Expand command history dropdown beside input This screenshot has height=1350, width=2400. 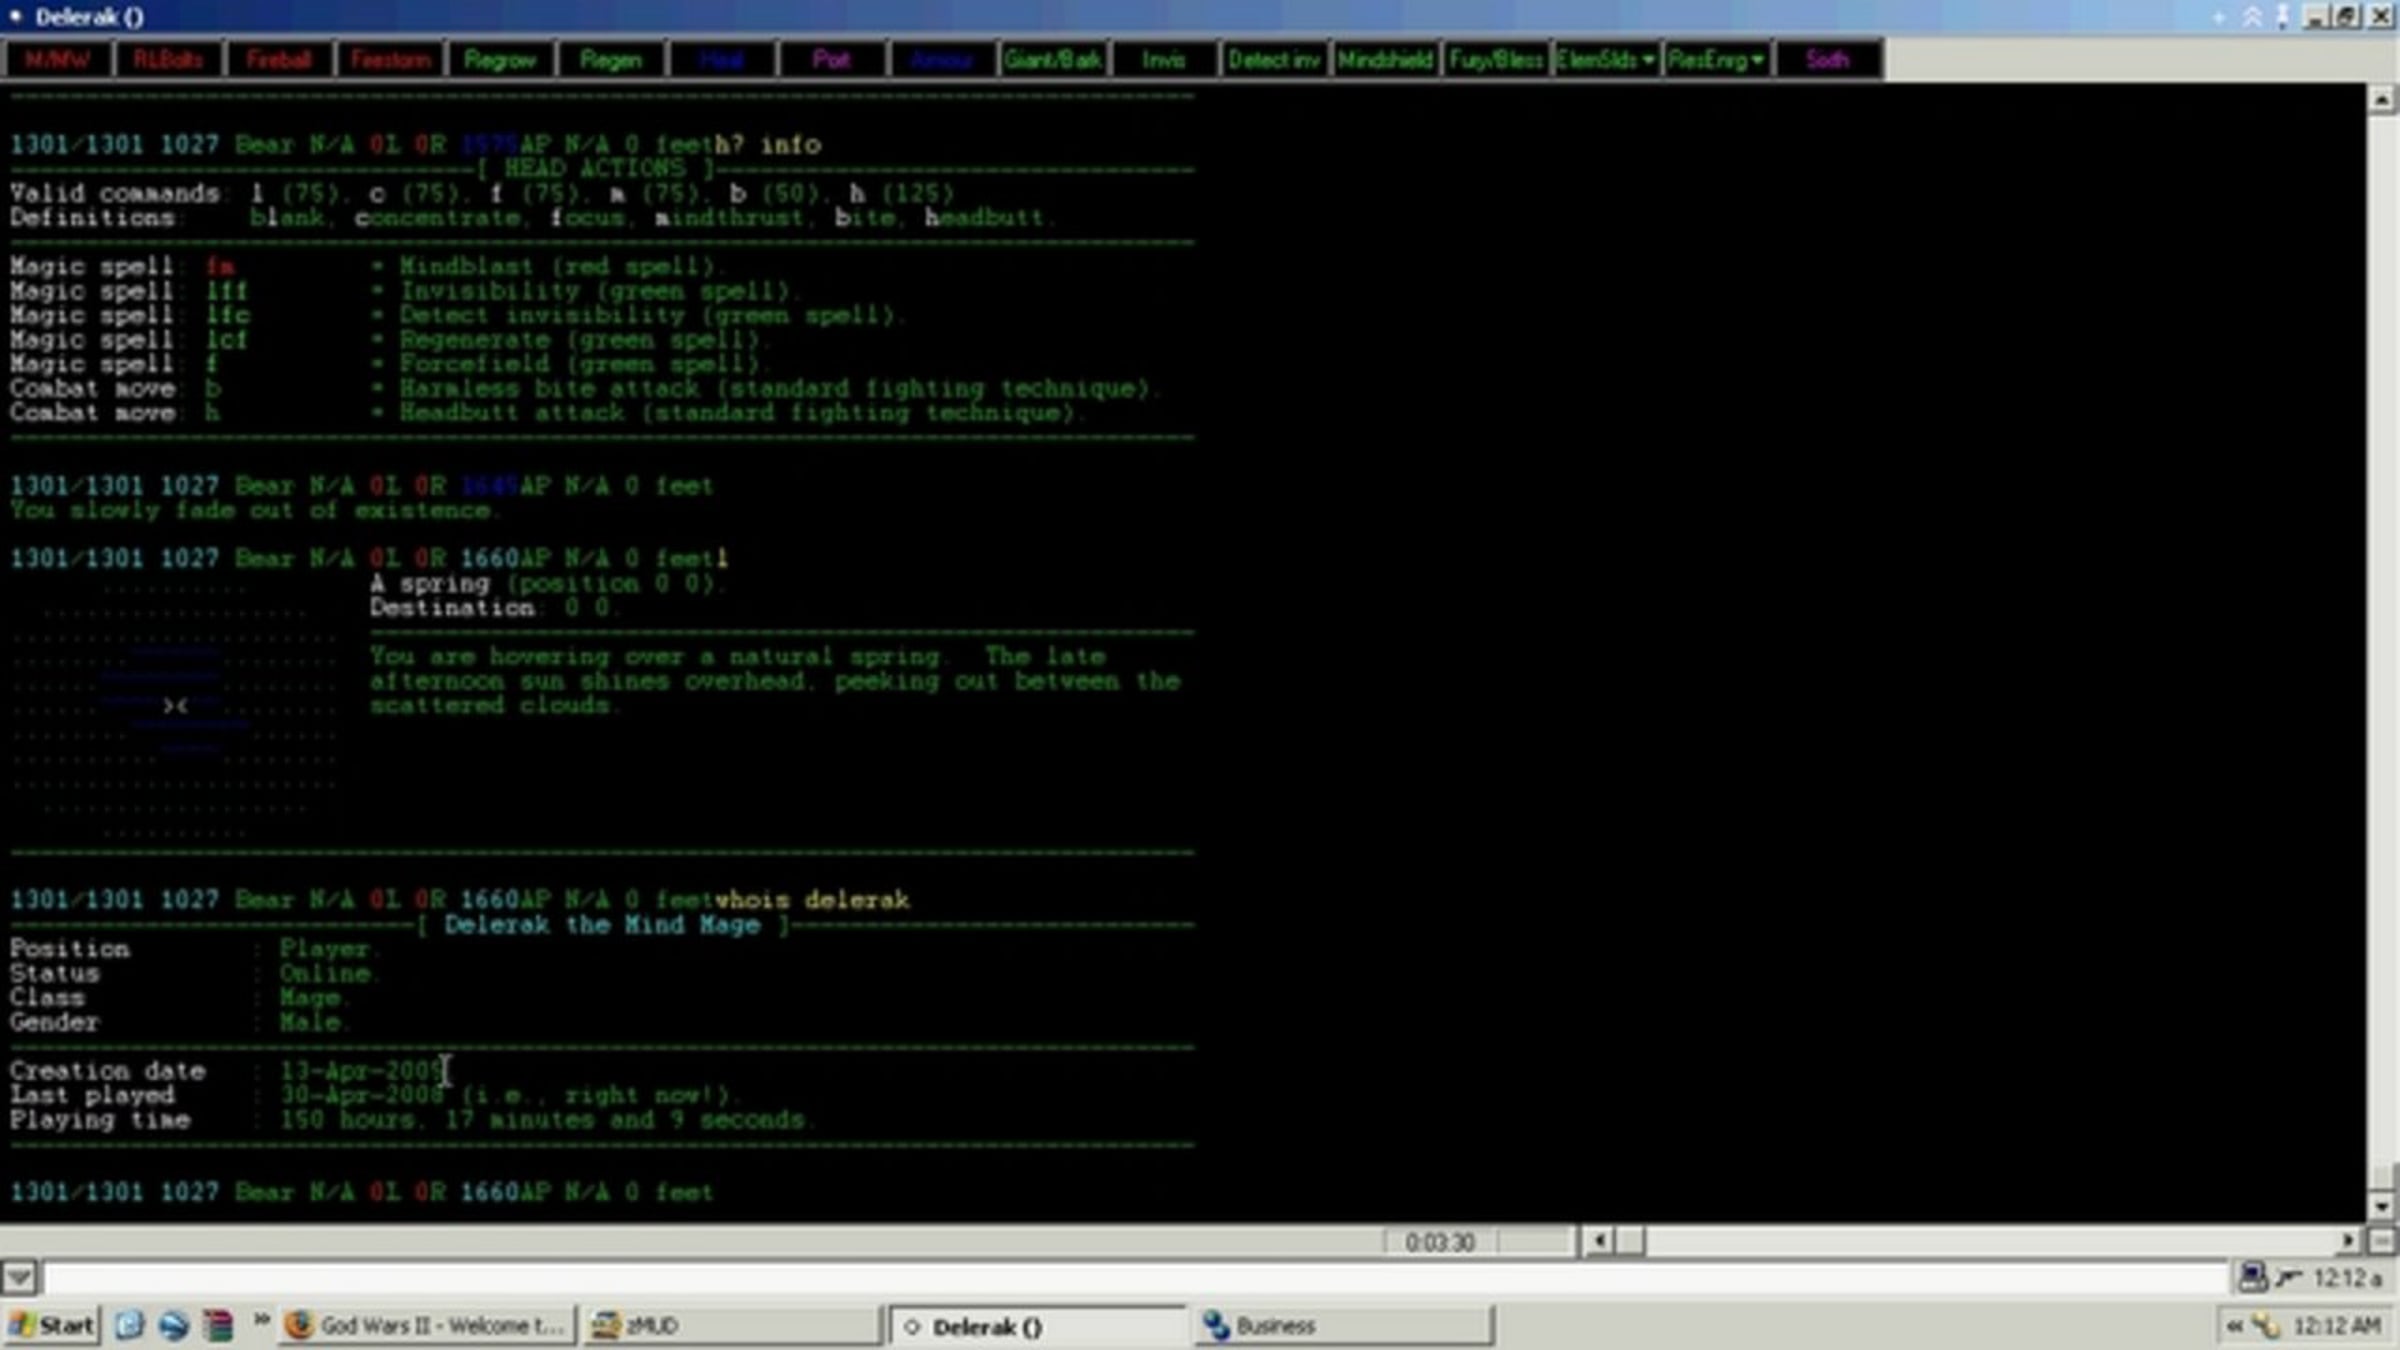[19, 1277]
